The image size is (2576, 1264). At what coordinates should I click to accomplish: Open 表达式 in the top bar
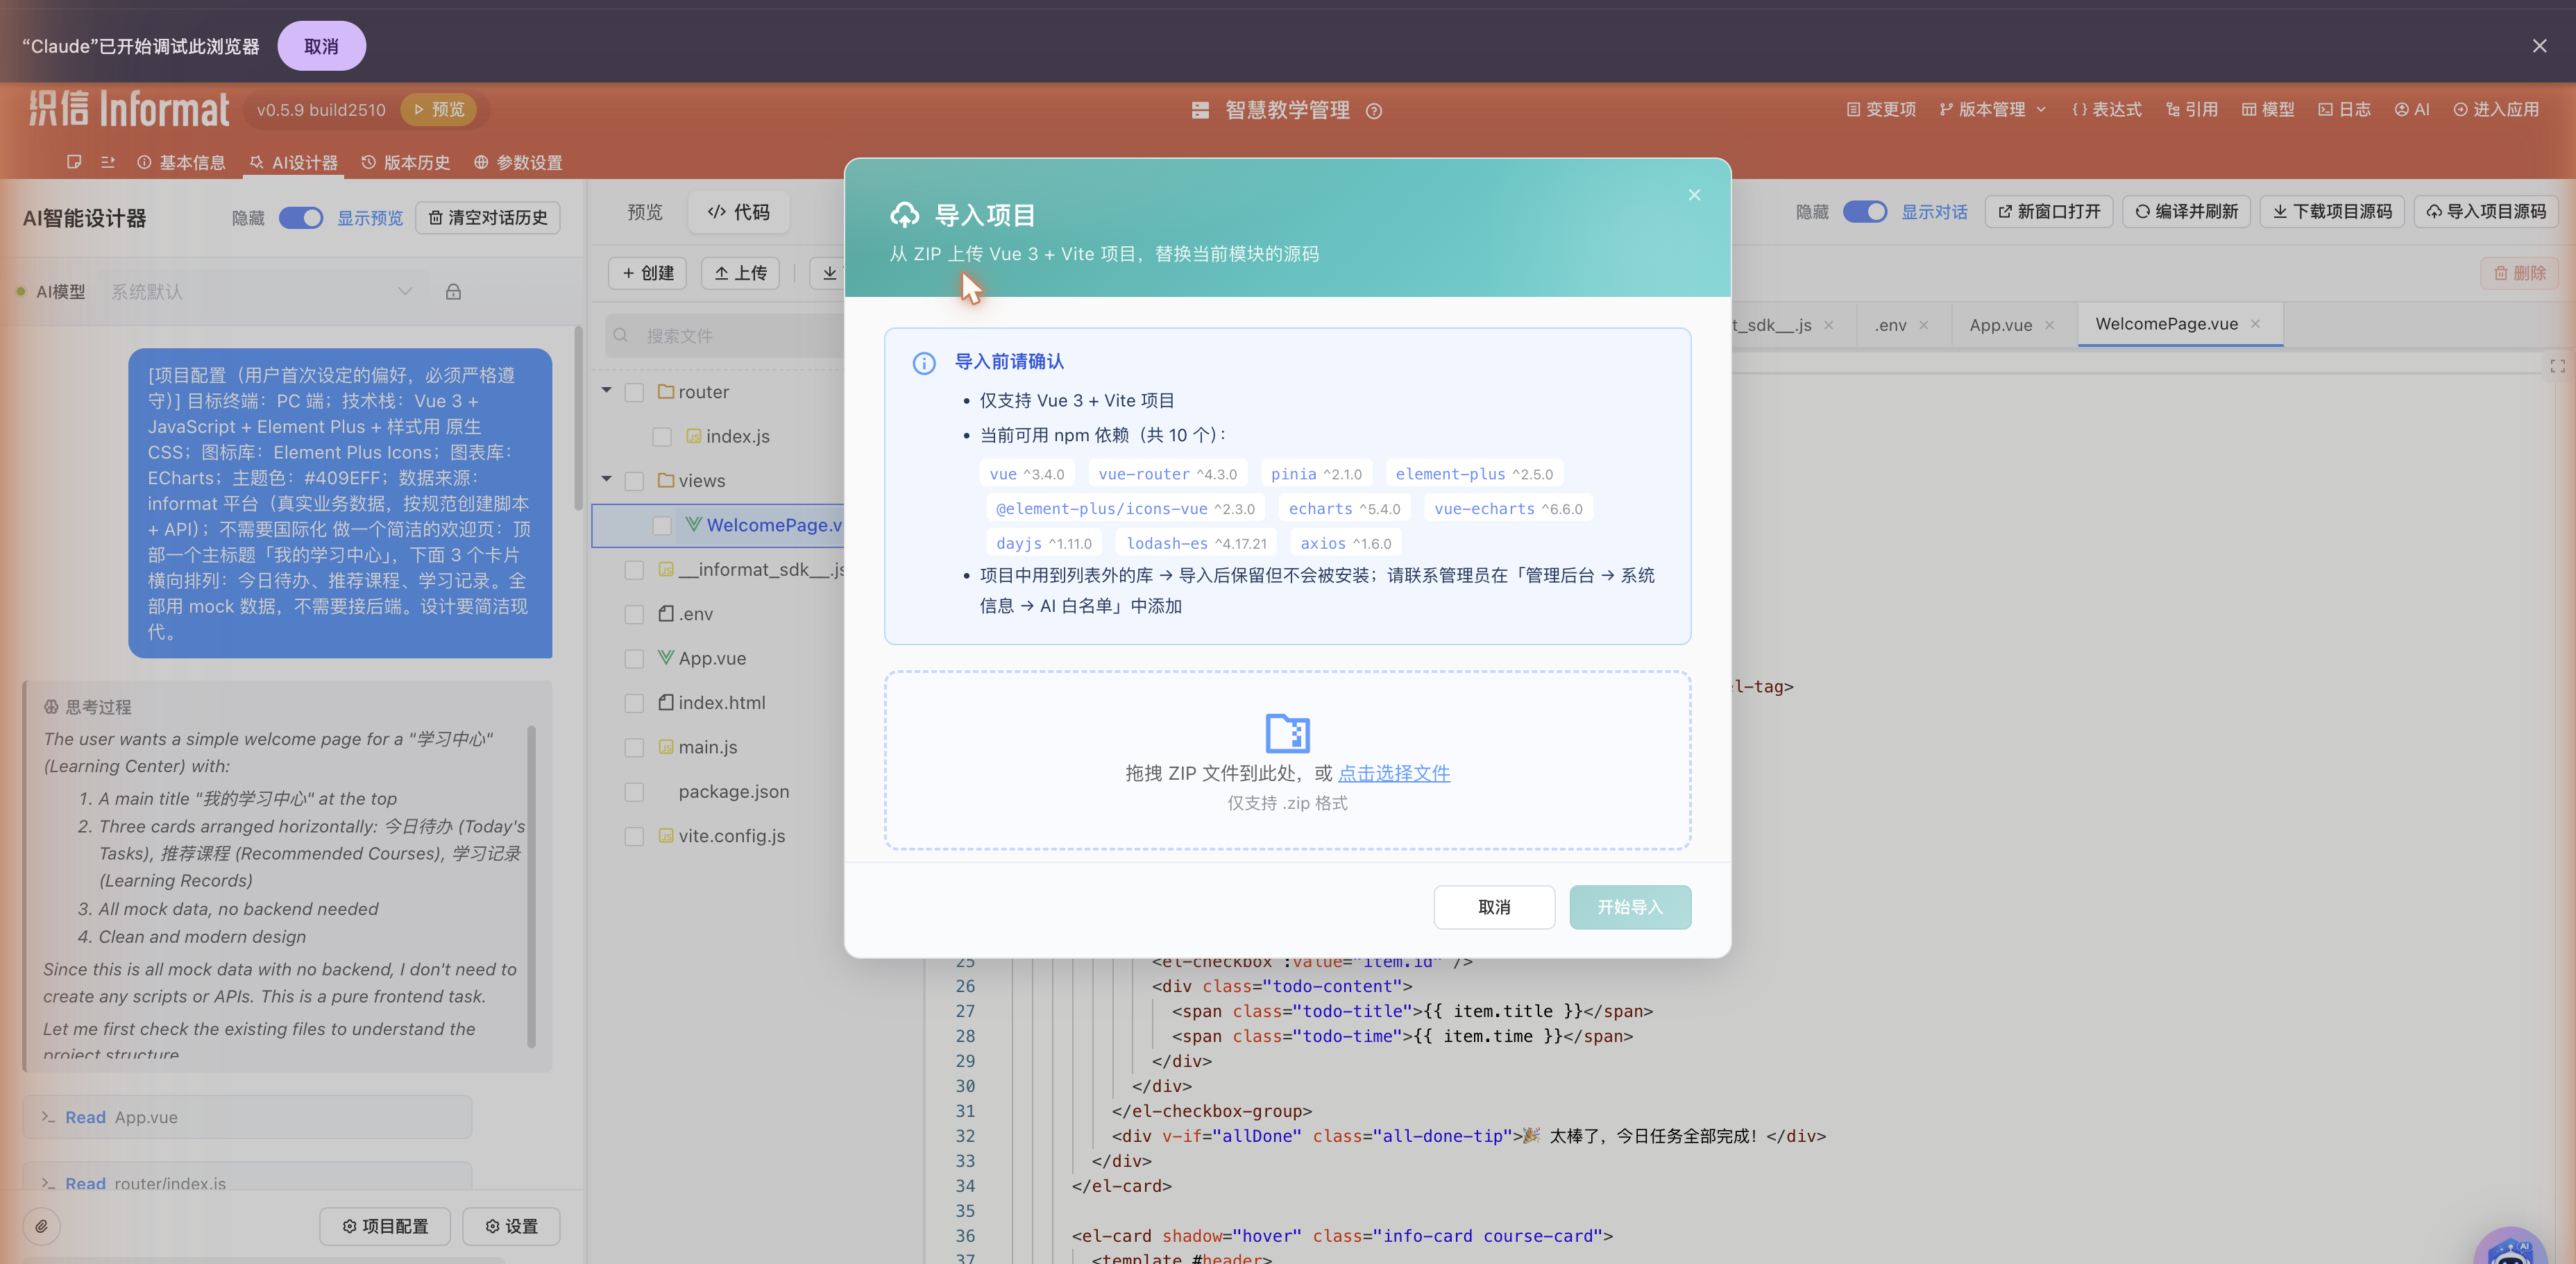point(2107,110)
